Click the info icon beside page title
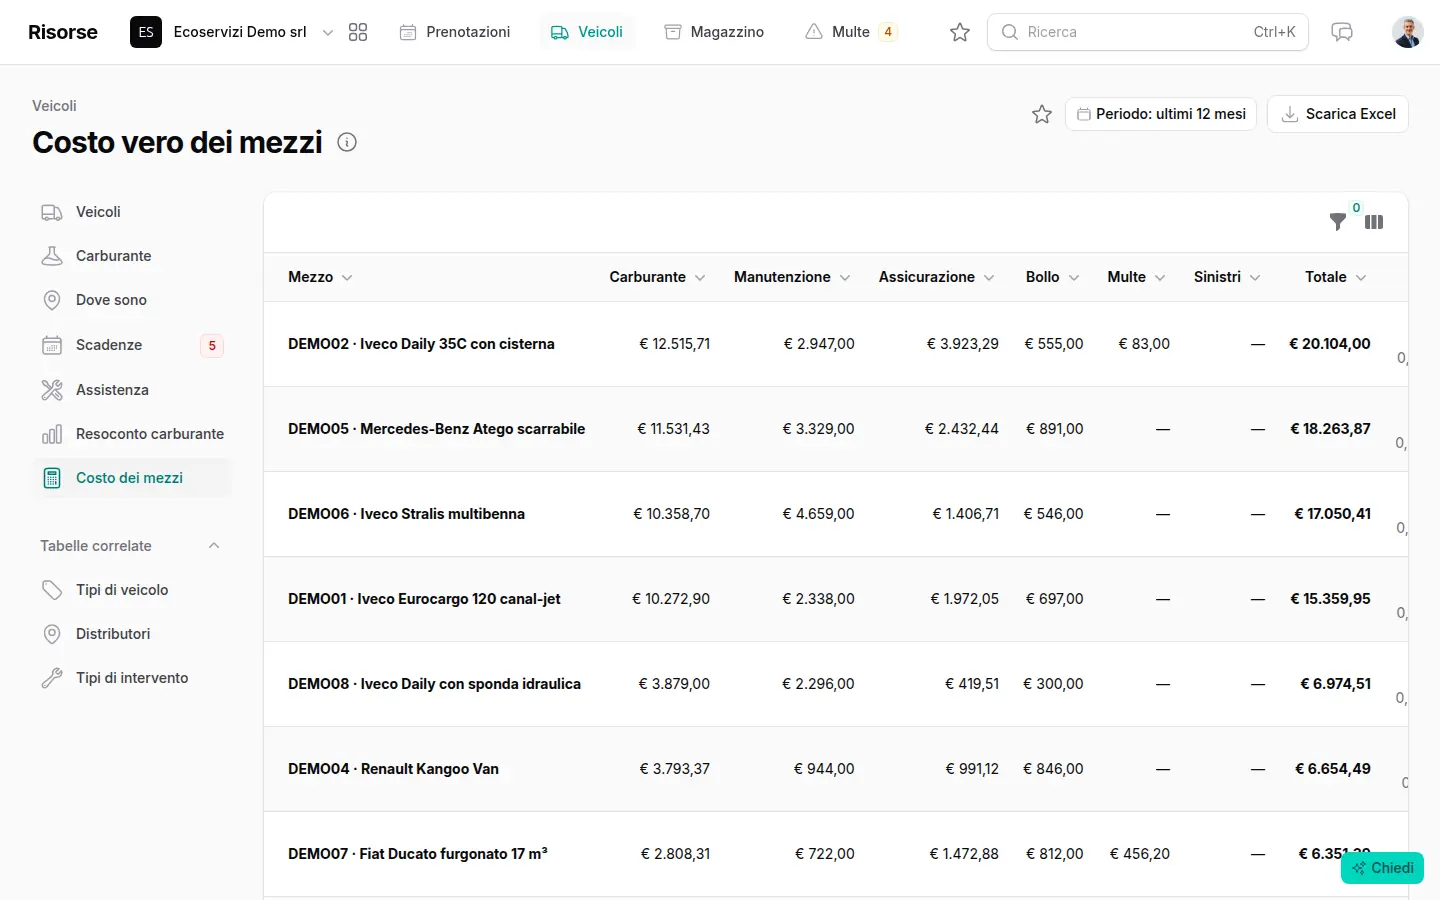 click(x=347, y=142)
